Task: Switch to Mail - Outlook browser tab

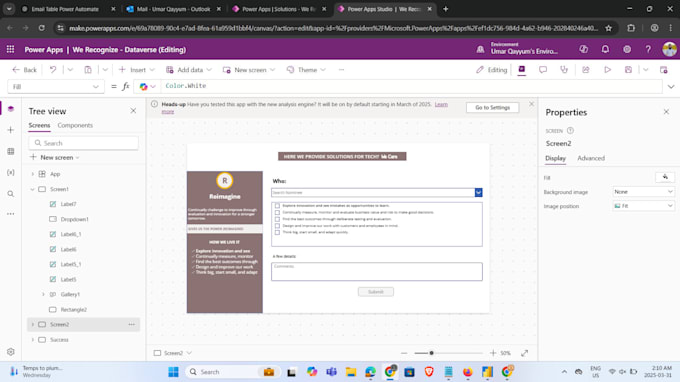Action: click(x=173, y=9)
